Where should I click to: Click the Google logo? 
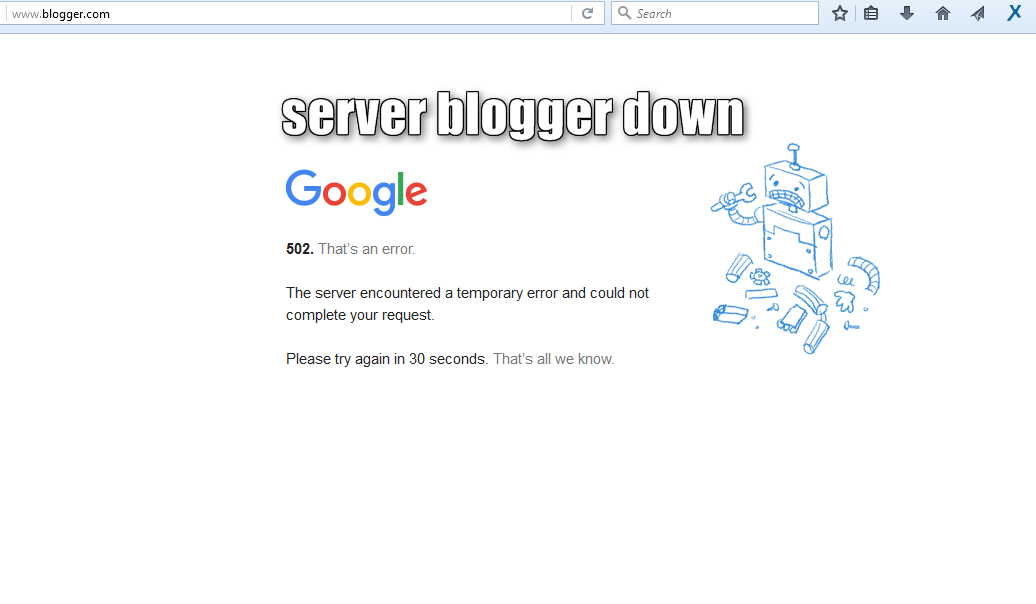coord(356,192)
